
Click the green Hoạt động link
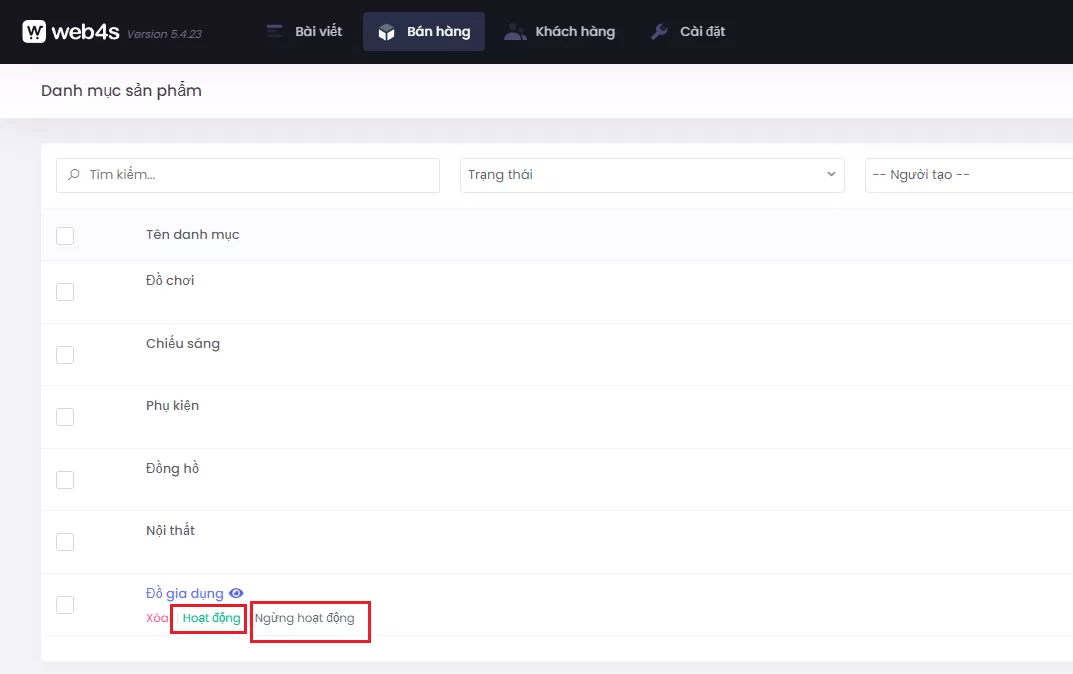pos(211,618)
